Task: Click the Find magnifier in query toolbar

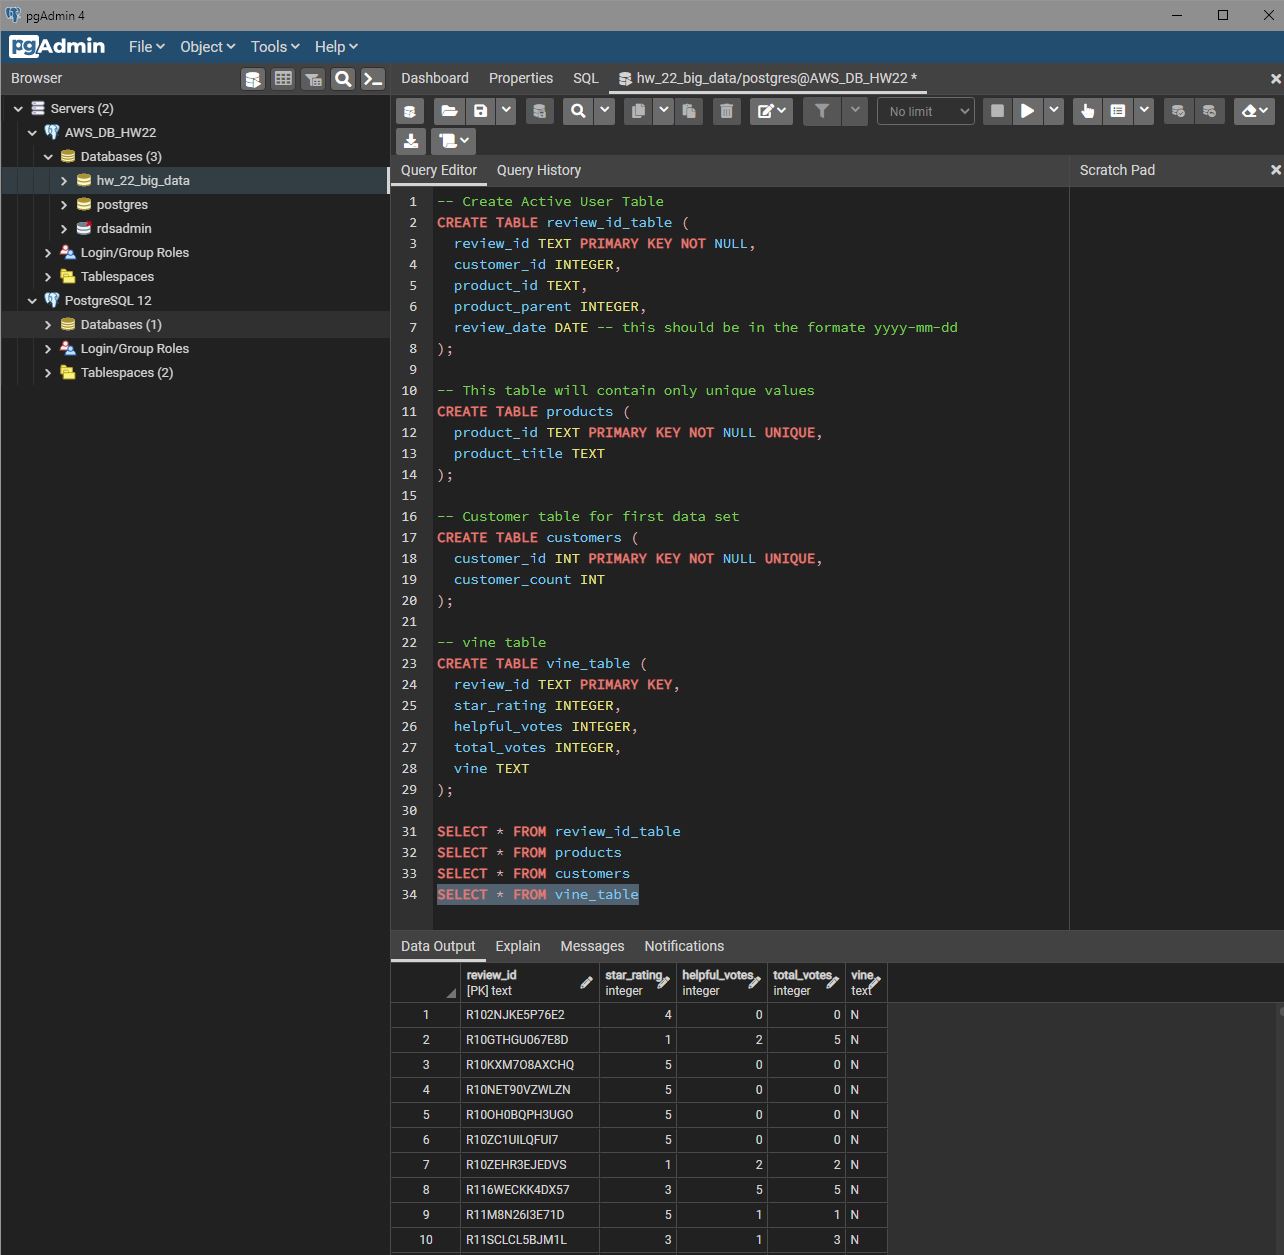Action: (578, 111)
